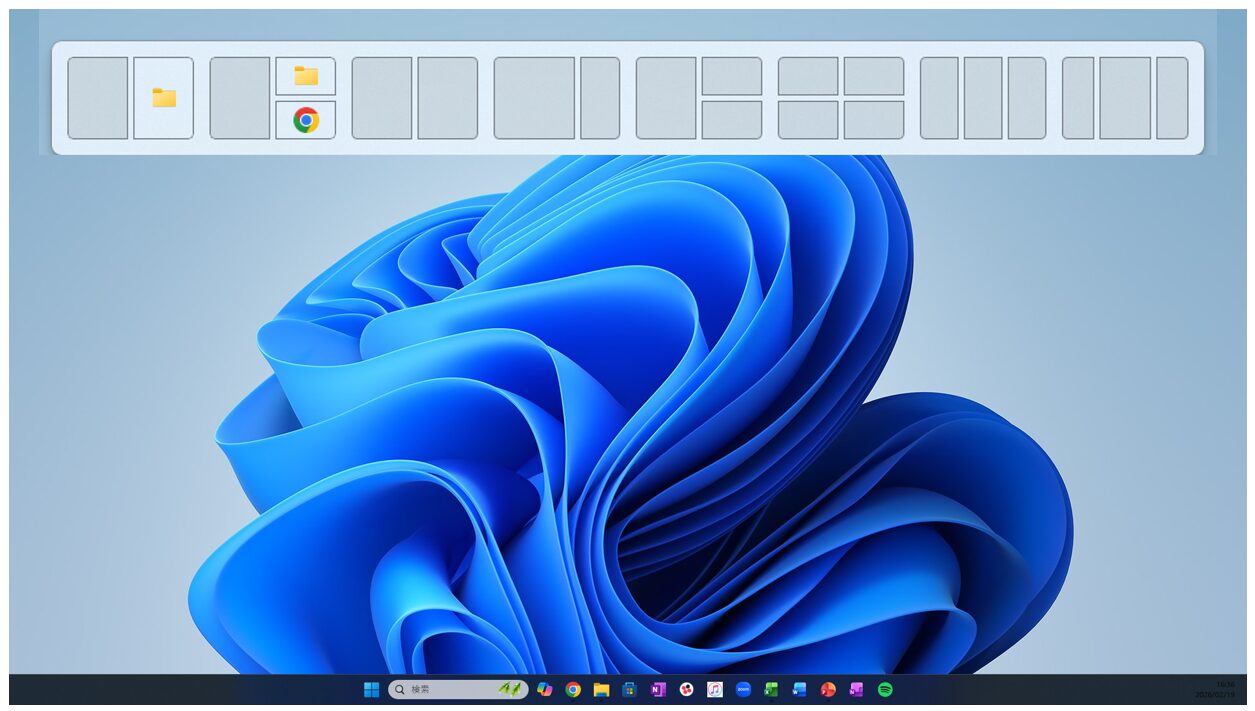Open the Windows Start menu
Viewport: 1255px width, 711px height.
coord(371,689)
